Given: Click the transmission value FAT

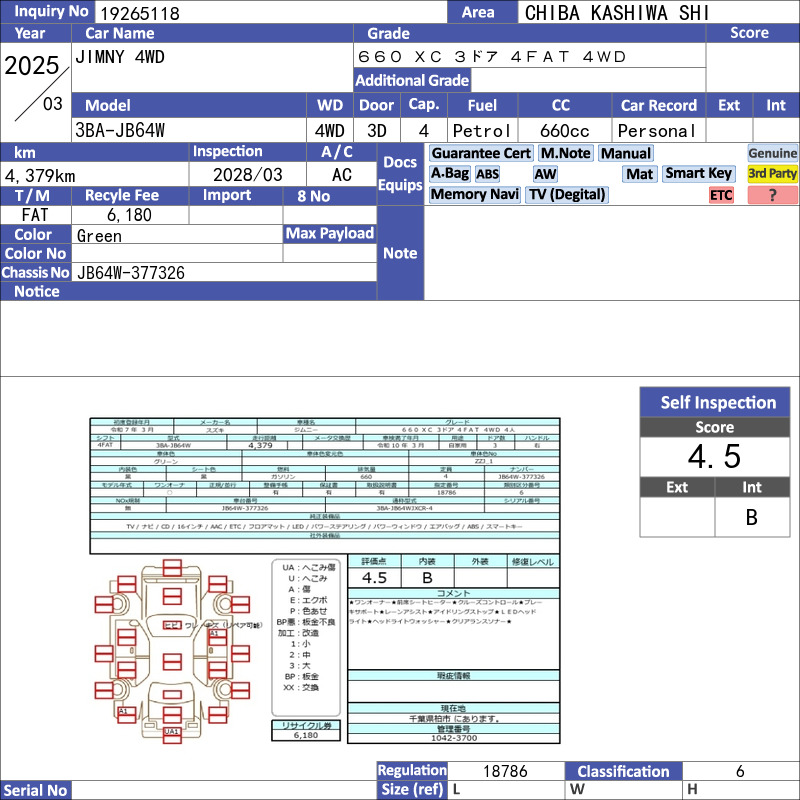Looking at the screenshot, I should pos(35,215).
